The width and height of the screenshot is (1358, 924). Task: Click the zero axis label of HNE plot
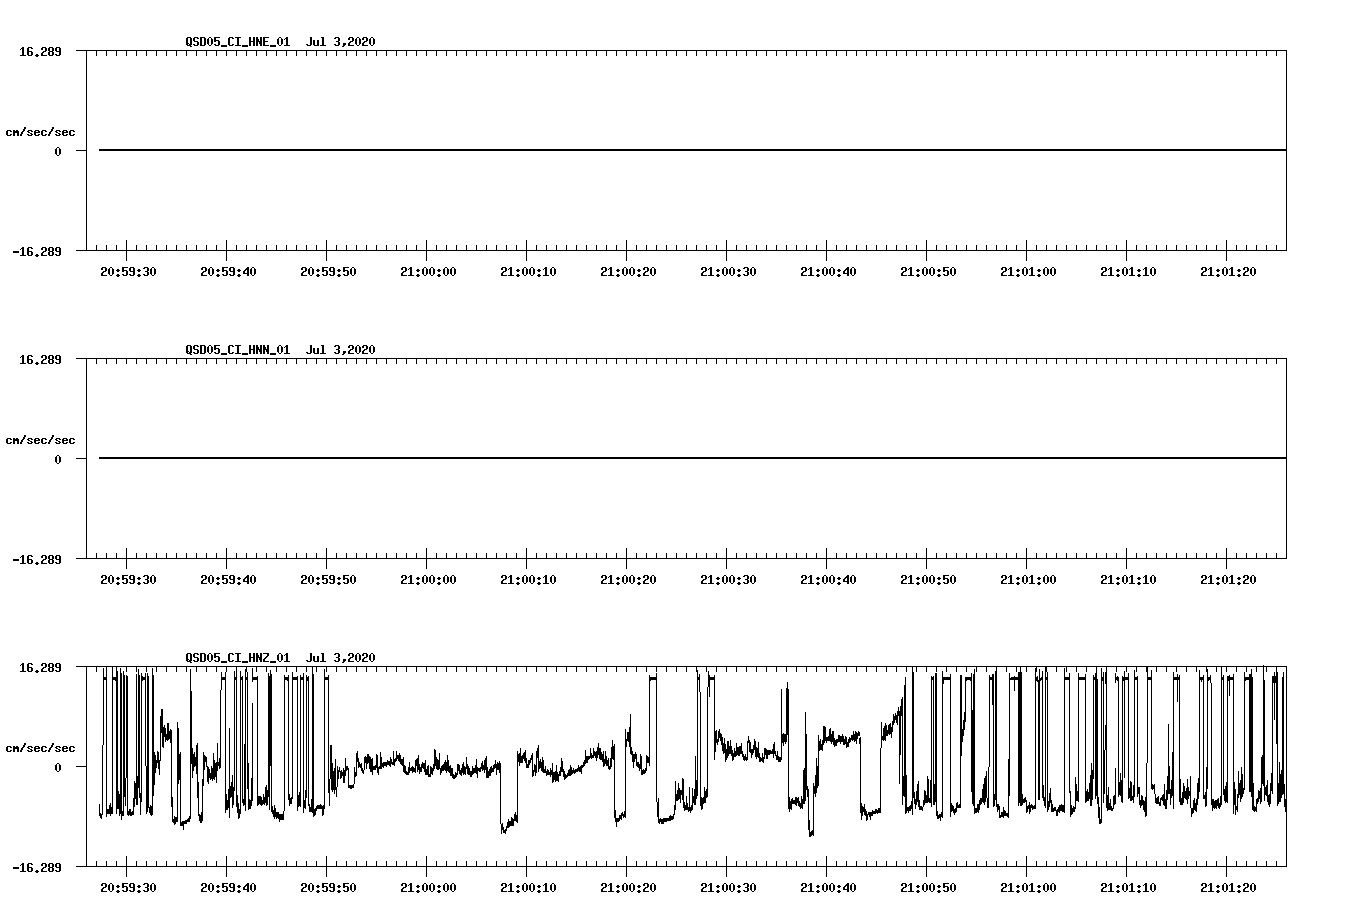click(58, 152)
